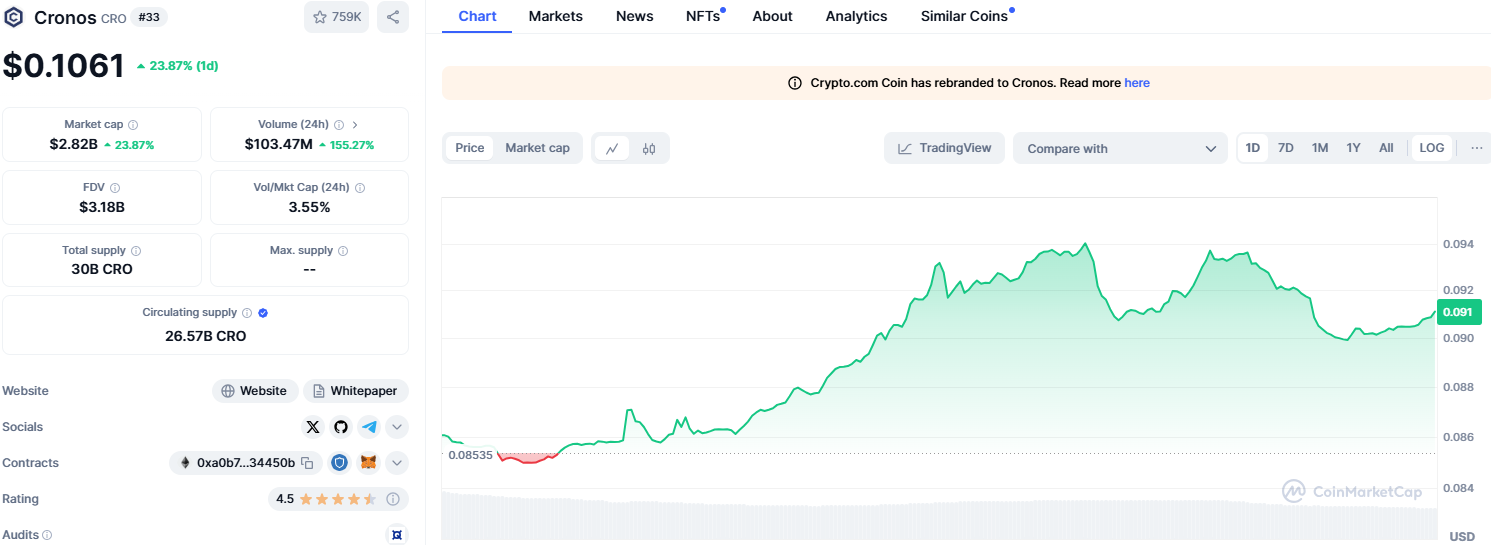1491x545 pixels.
Task: Click the $2.82B market cap value
Action: (74, 144)
